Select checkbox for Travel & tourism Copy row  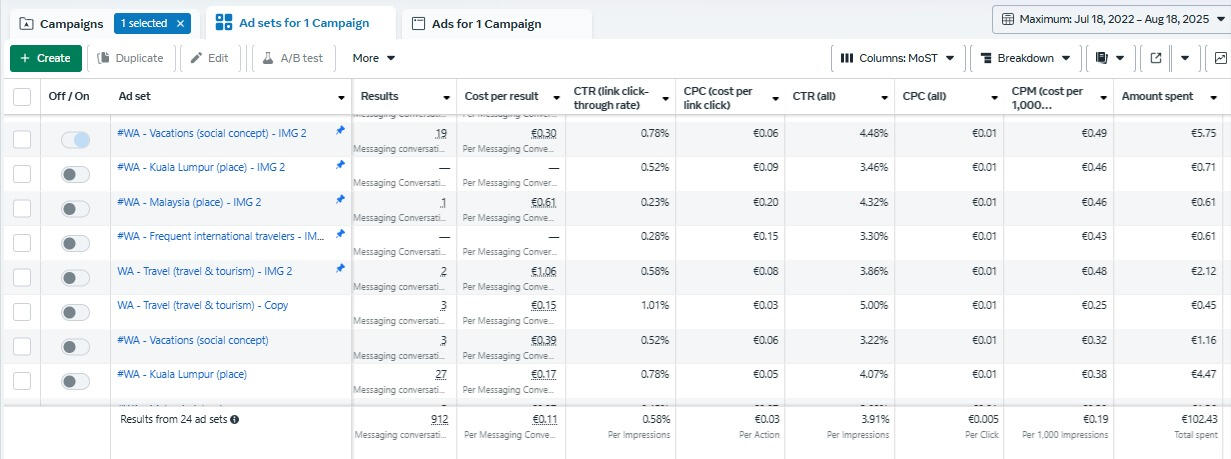(x=22, y=312)
